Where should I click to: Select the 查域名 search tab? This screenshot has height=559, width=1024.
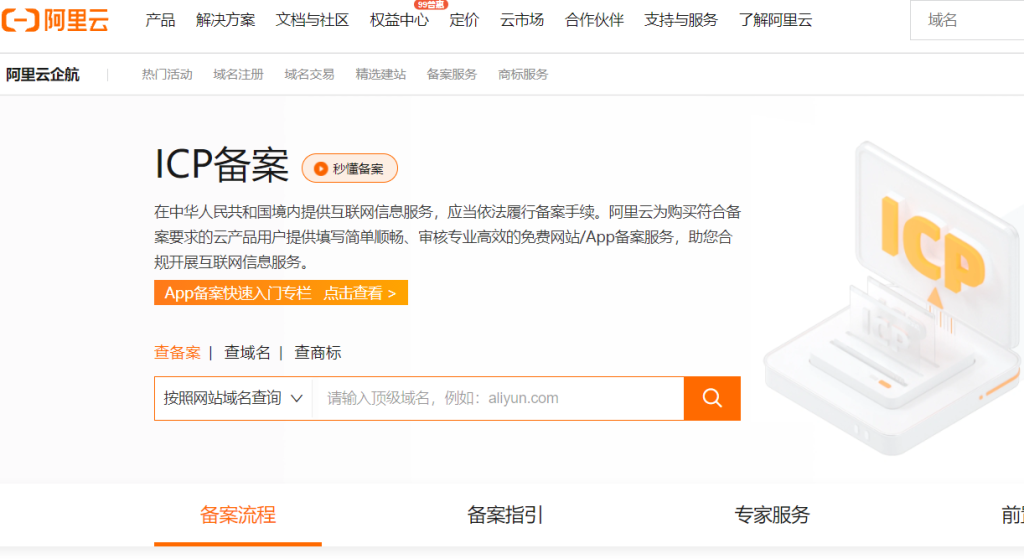[x=247, y=353]
